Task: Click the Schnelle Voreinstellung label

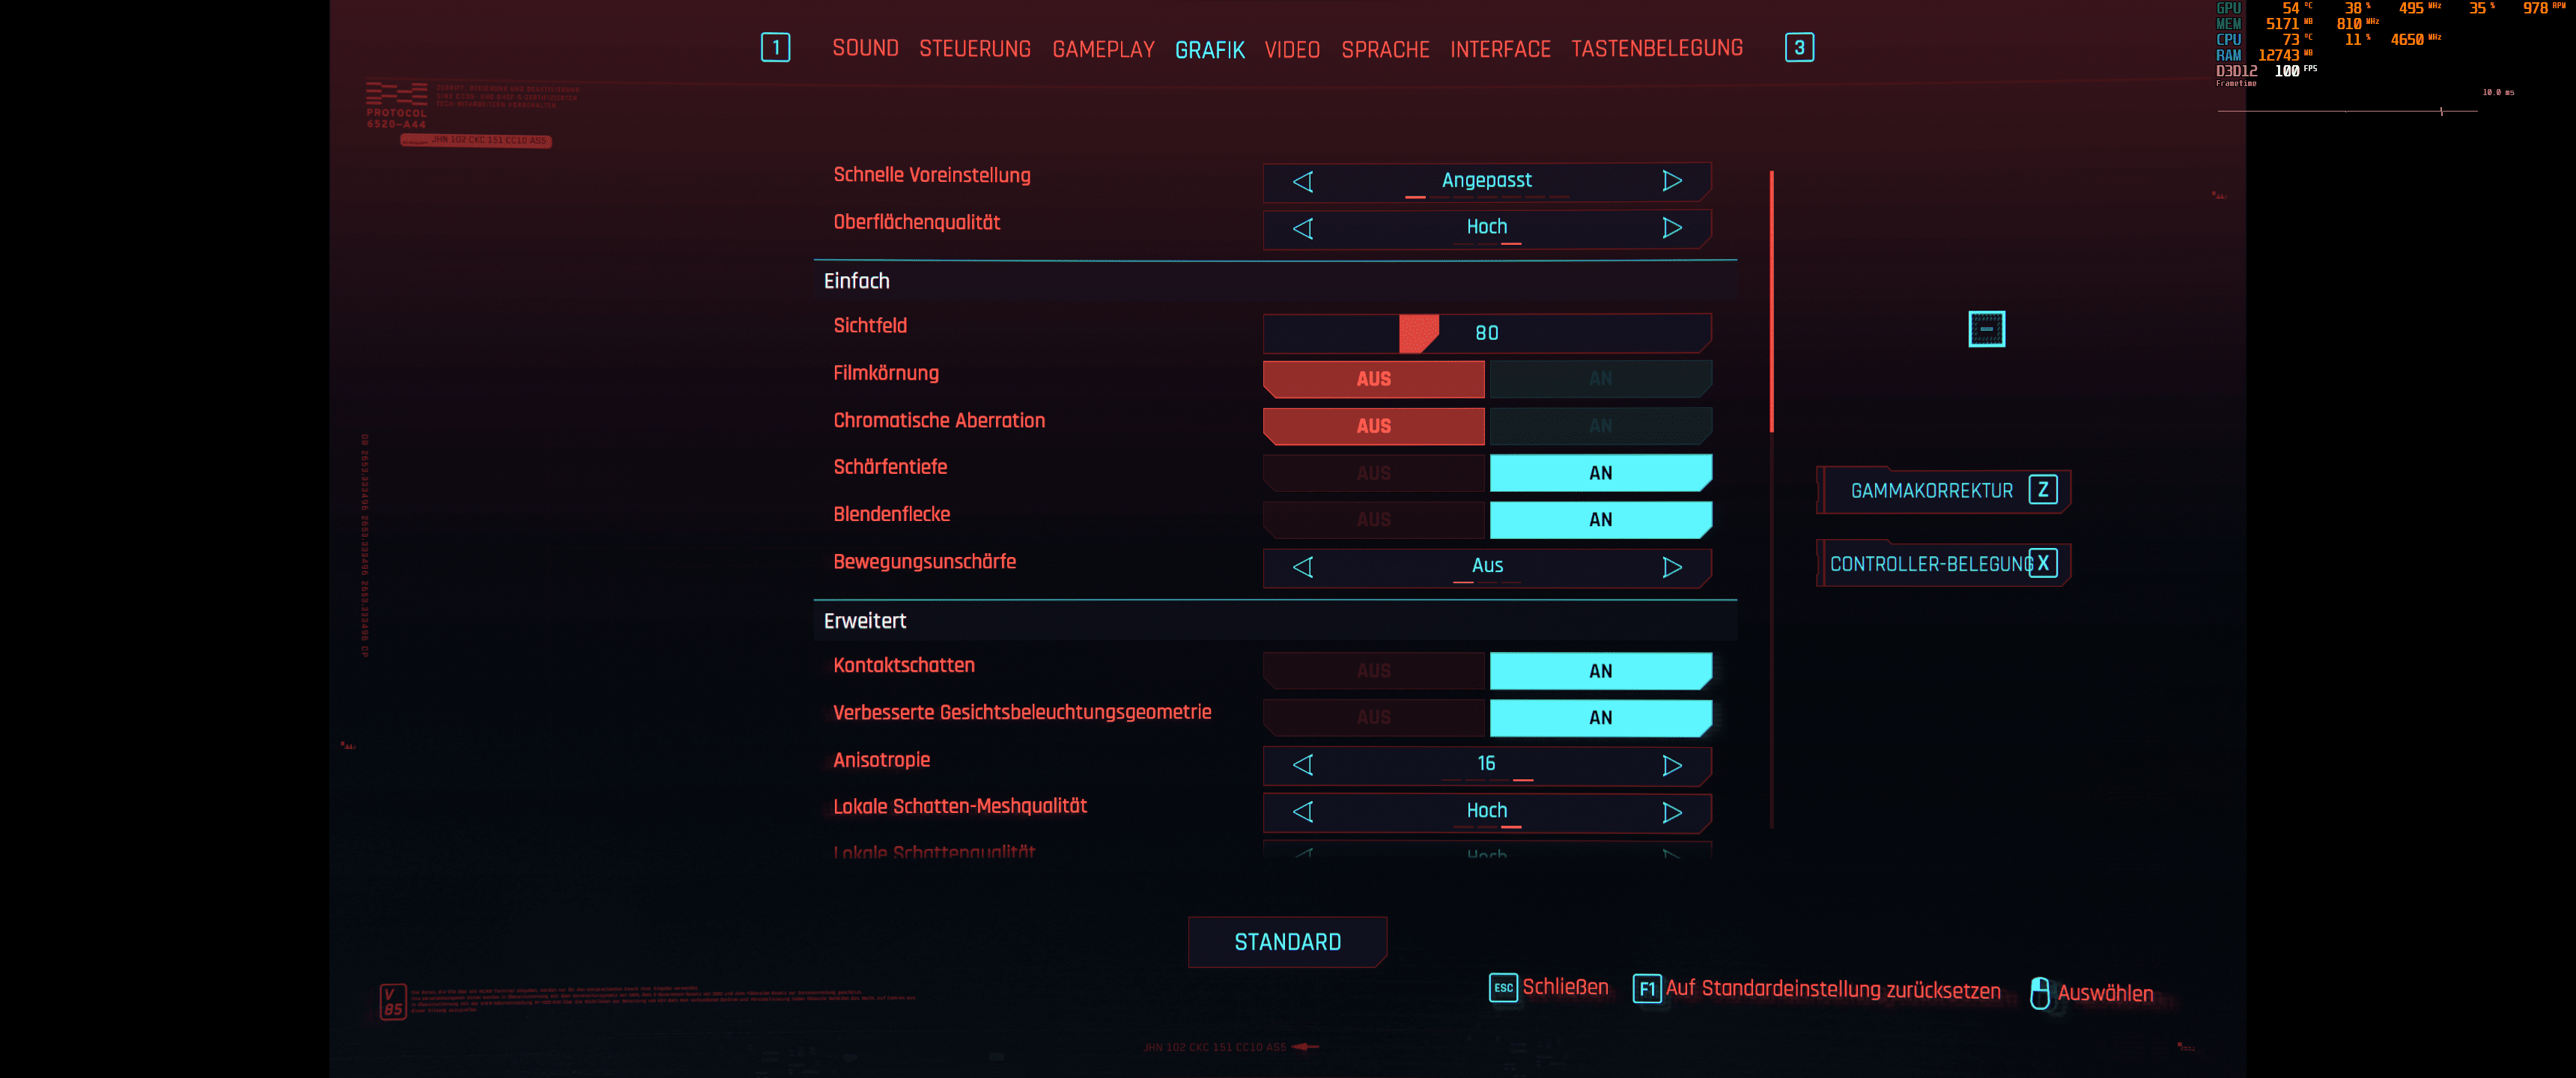Action: pyautogui.click(x=931, y=175)
